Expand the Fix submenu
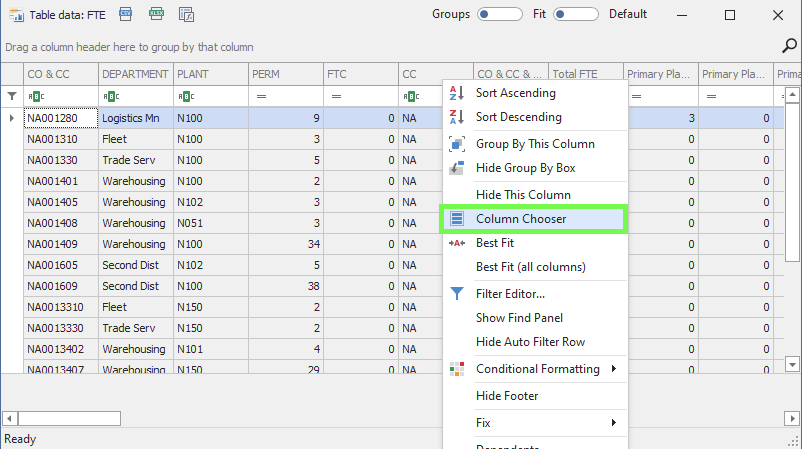The image size is (802, 449). (613, 423)
